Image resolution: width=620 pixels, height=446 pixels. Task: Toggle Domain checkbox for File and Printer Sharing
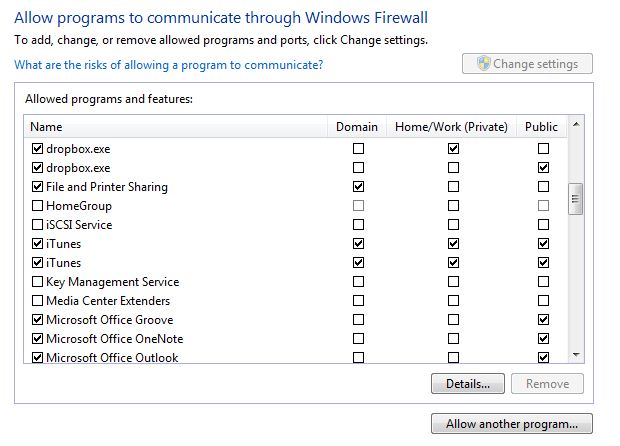pyautogui.click(x=358, y=187)
